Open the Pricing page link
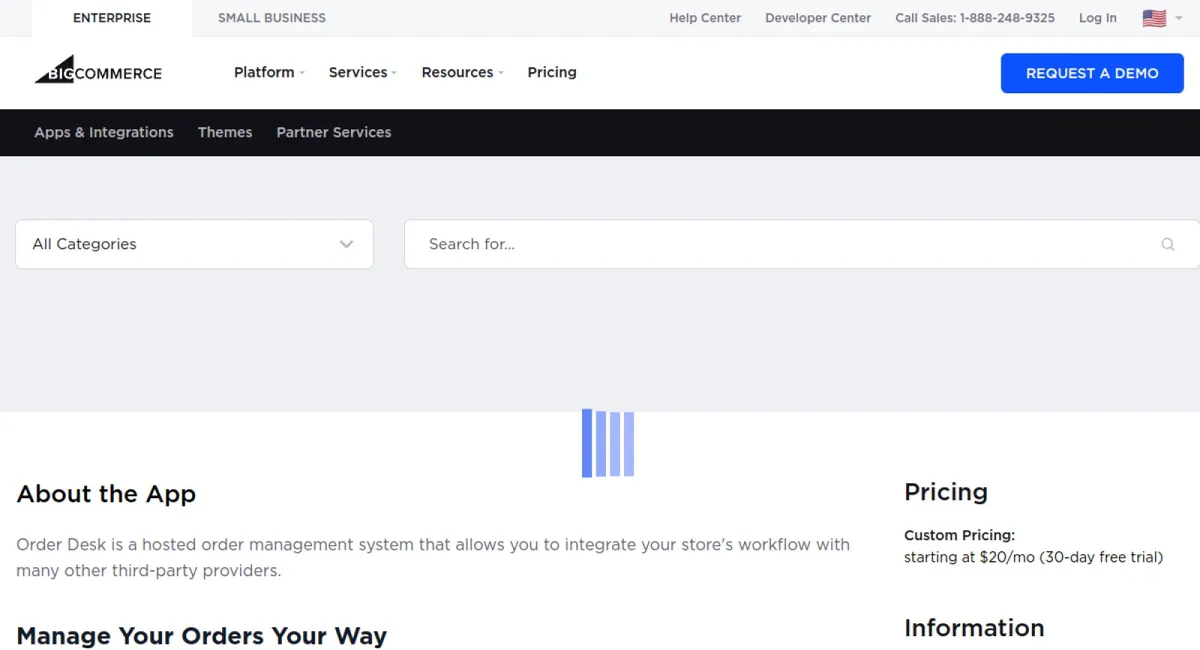This screenshot has width=1200, height=650. [x=552, y=72]
